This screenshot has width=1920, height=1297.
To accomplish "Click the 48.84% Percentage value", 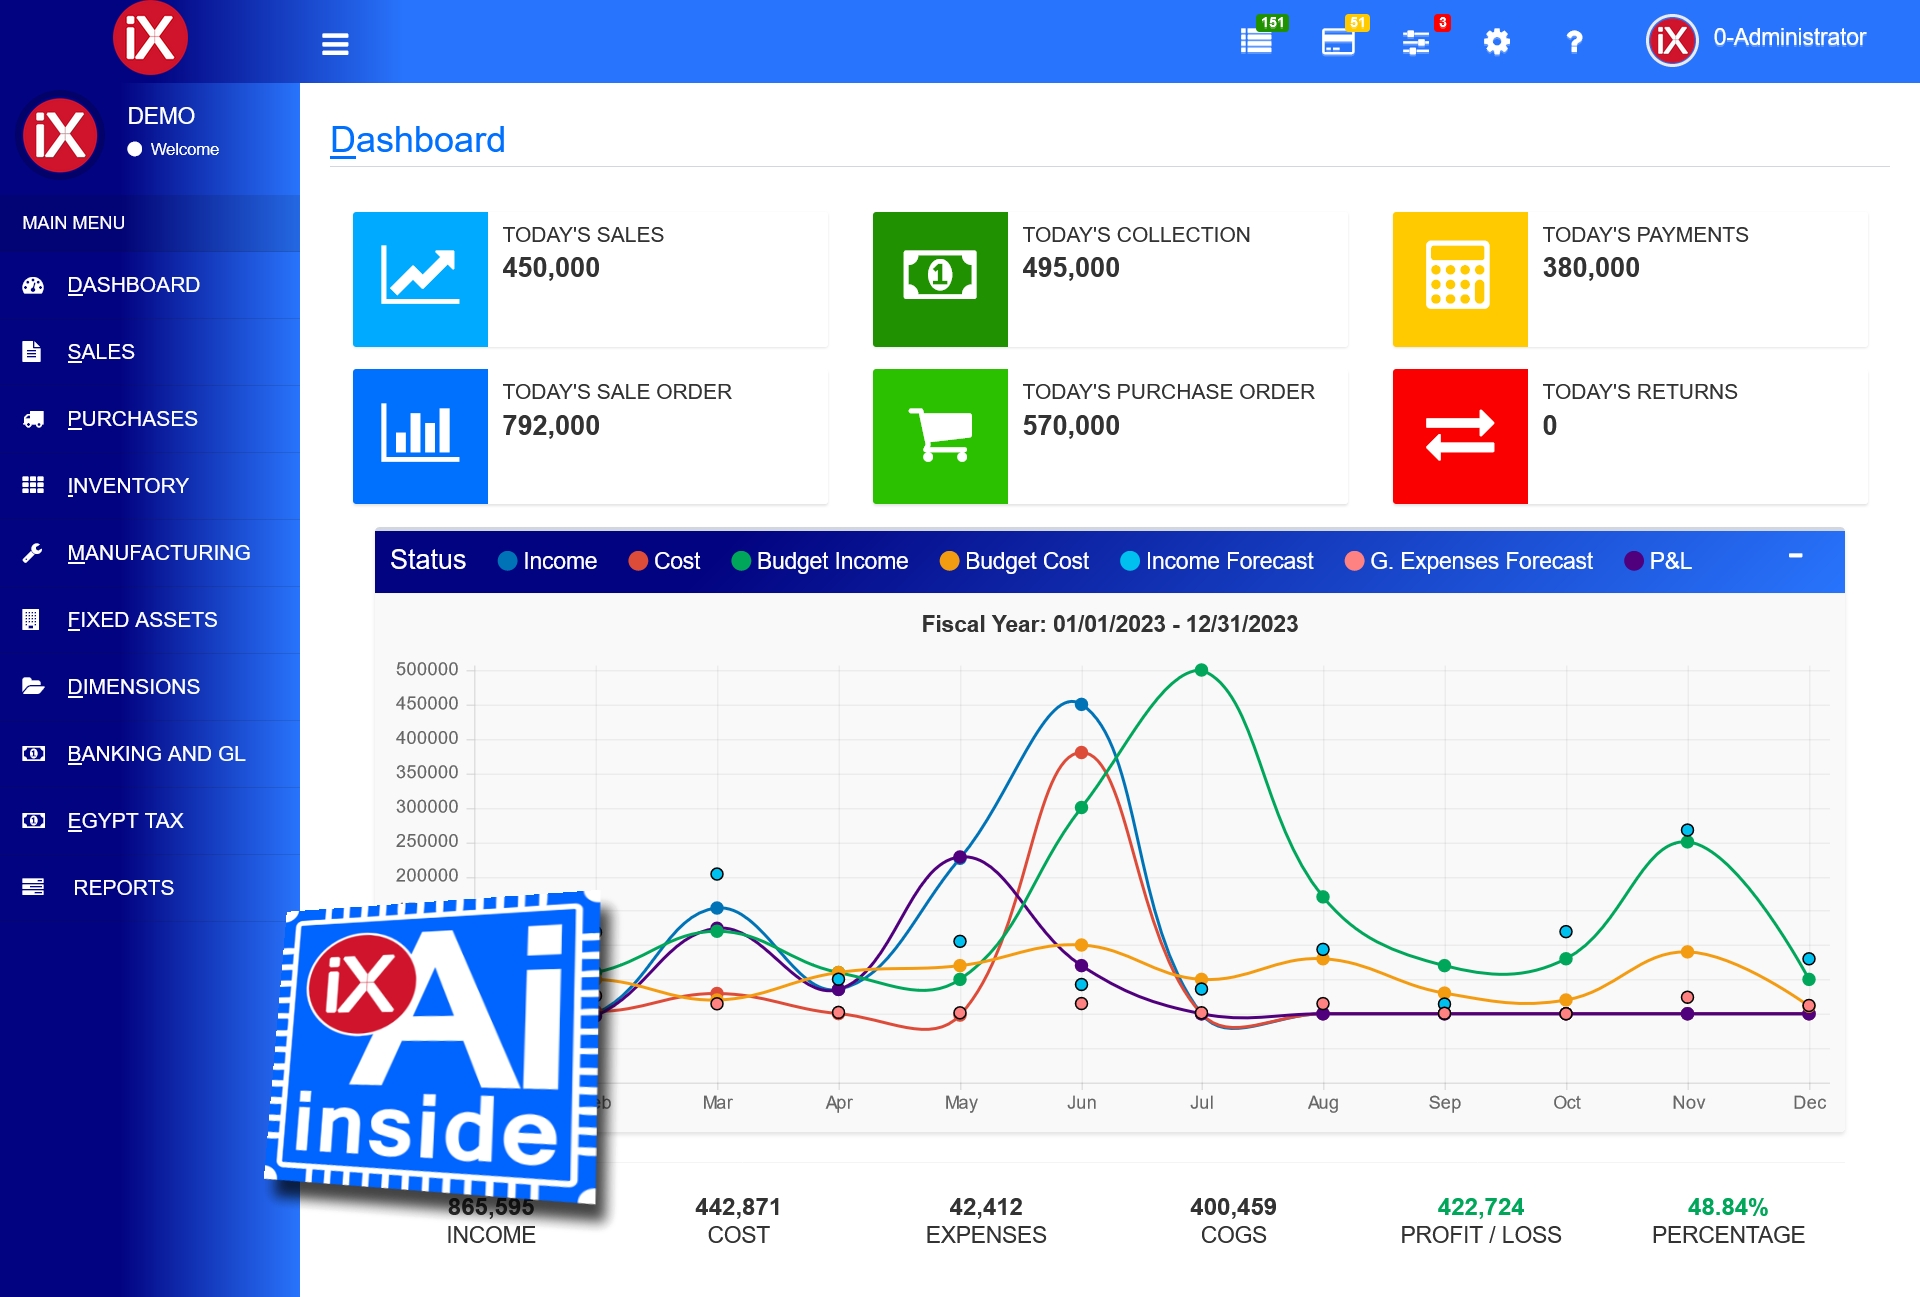I will coord(1728,1207).
